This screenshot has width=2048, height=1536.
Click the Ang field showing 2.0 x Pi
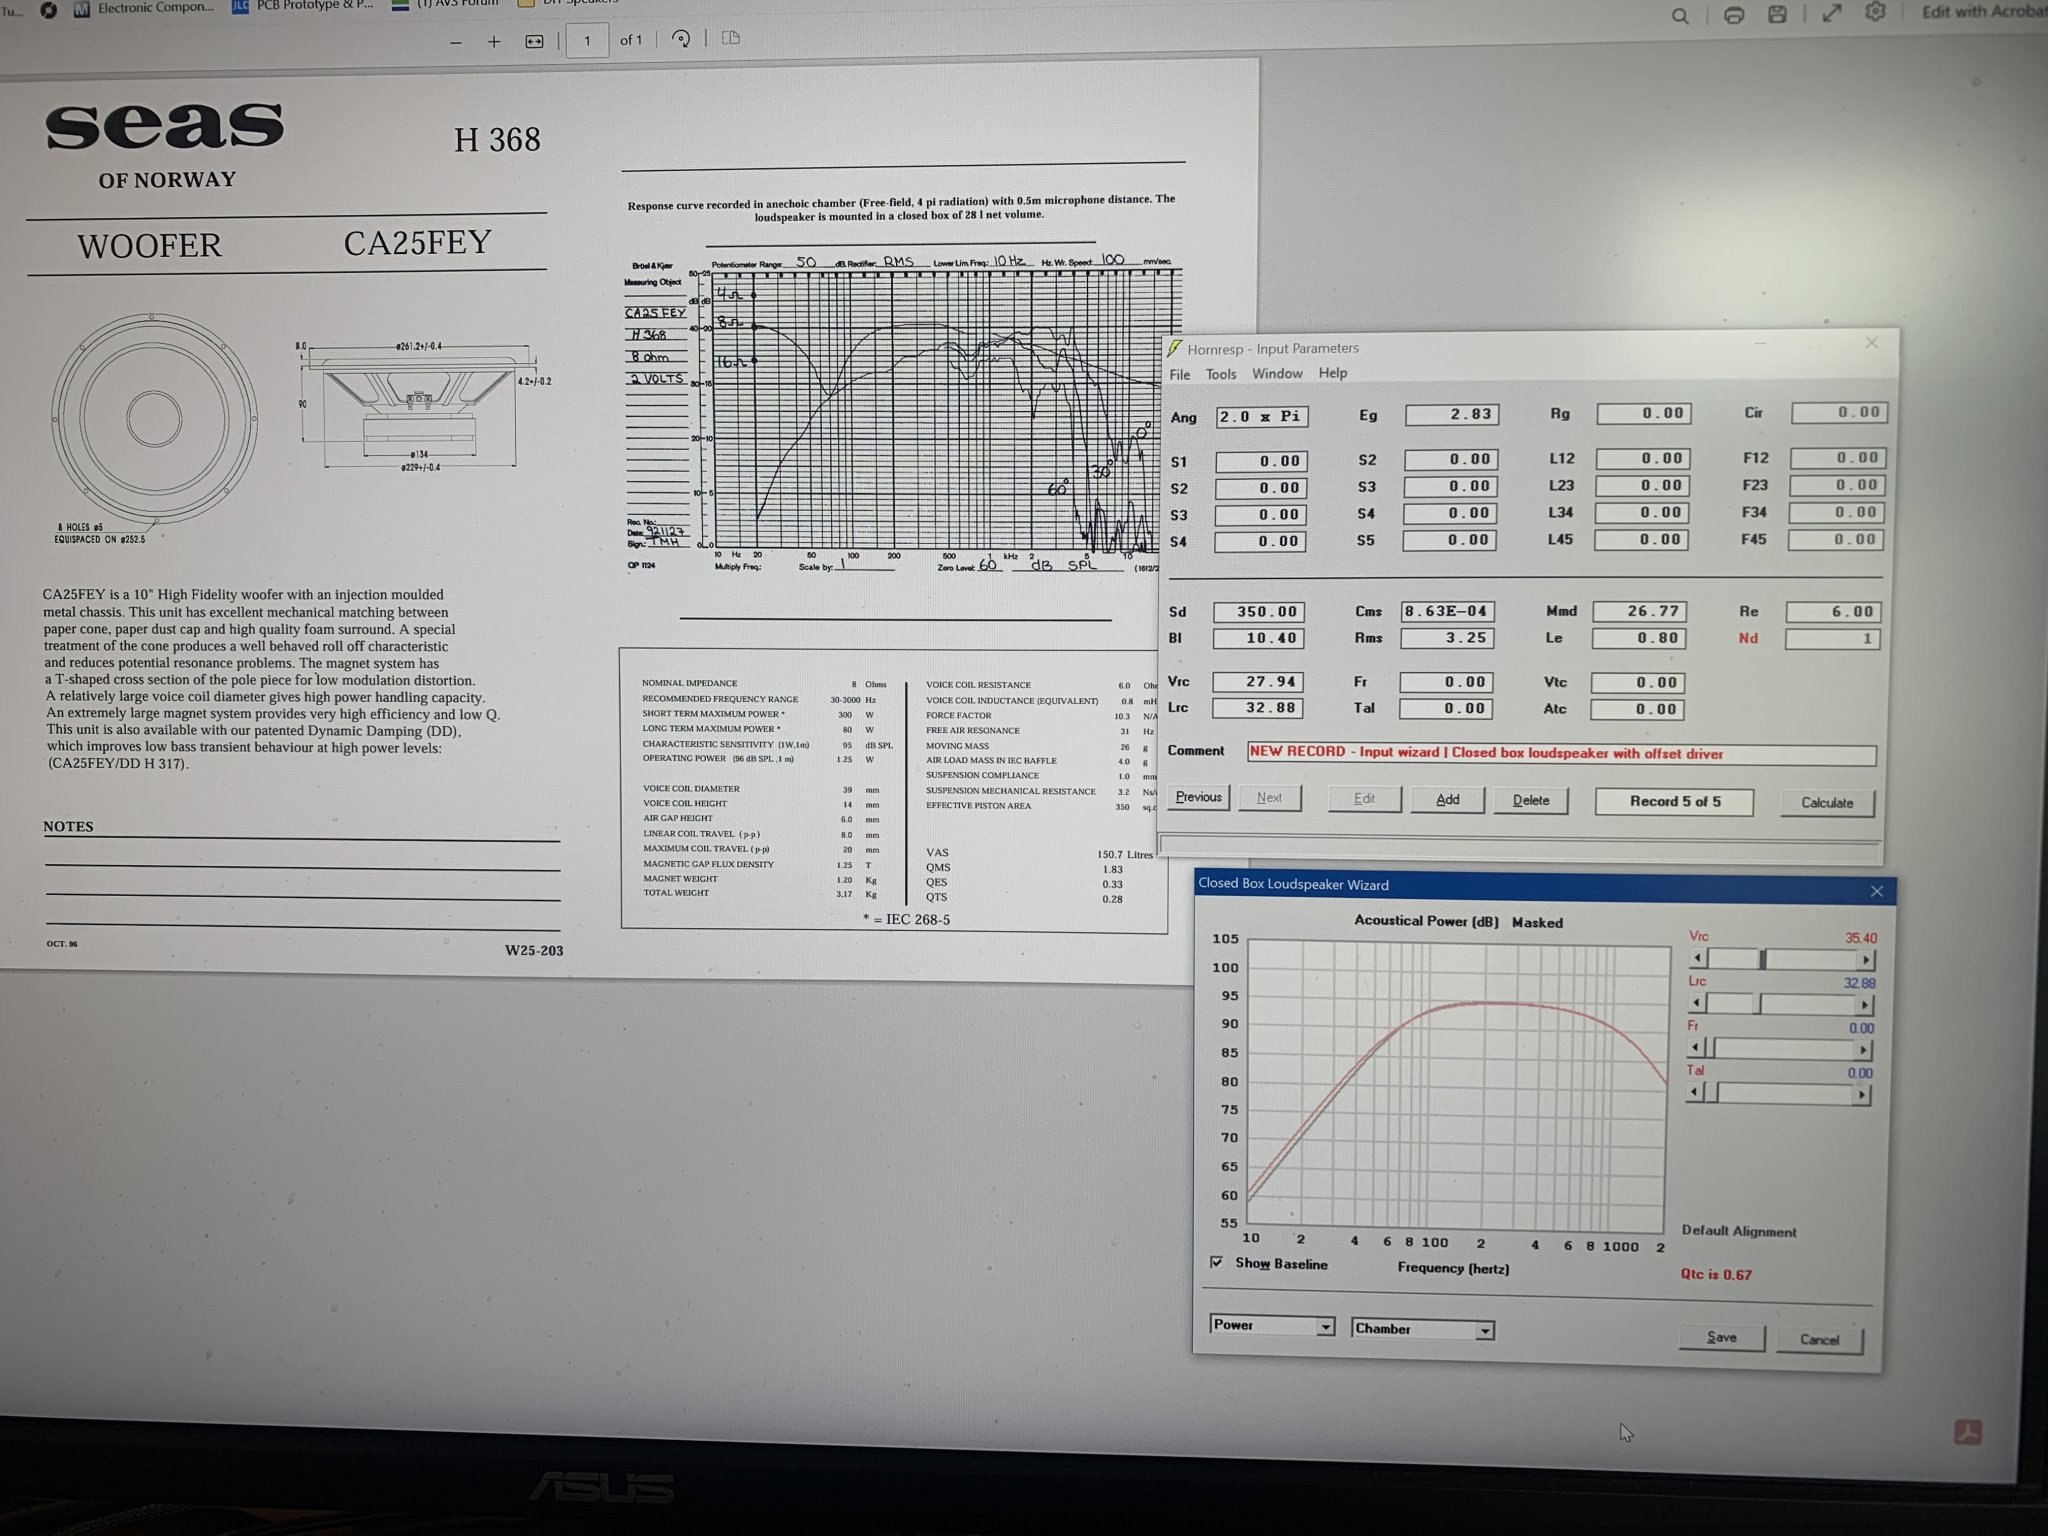[1262, 417]
